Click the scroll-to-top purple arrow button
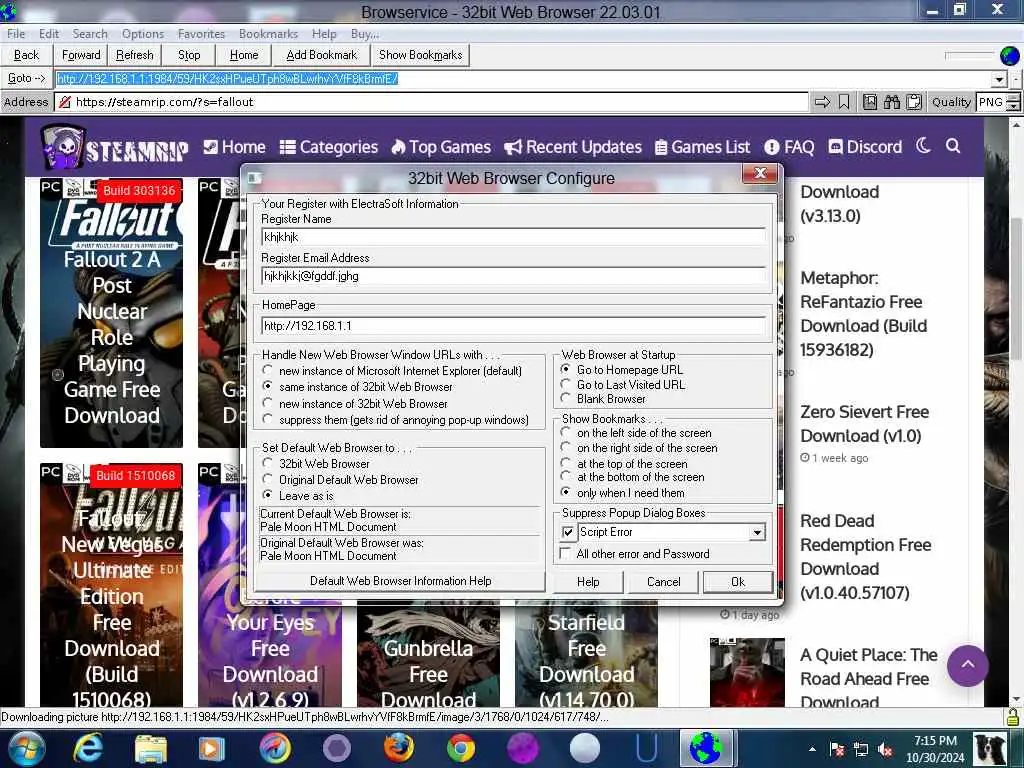 pos(968,665)
